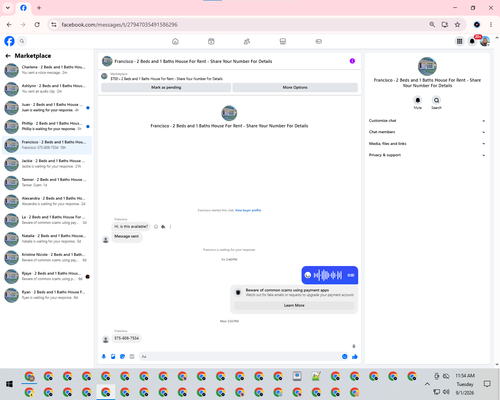Open Juan's conversation

[47, 108]
